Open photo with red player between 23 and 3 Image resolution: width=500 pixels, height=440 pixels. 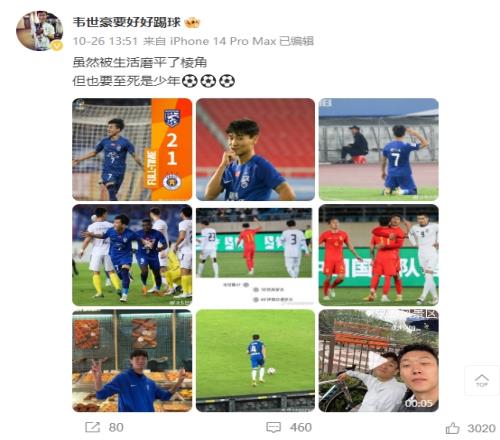[255, 255]
